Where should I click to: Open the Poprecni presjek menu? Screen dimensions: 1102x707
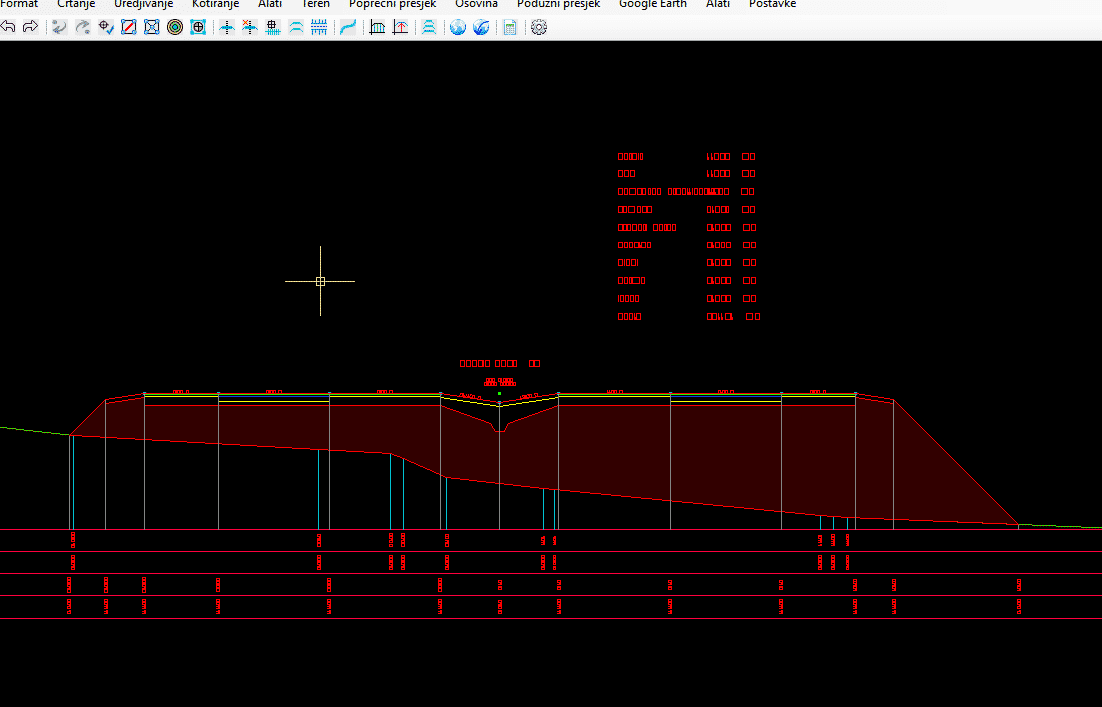[x=392, y=4]
